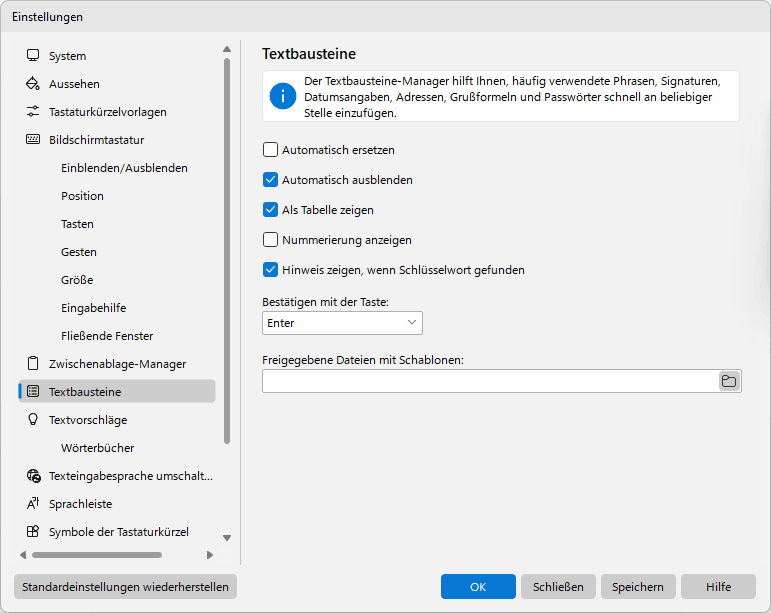This screenshot has width=771, height=613.
Task: Click the Textbausteine list icon
Action: 33,392
